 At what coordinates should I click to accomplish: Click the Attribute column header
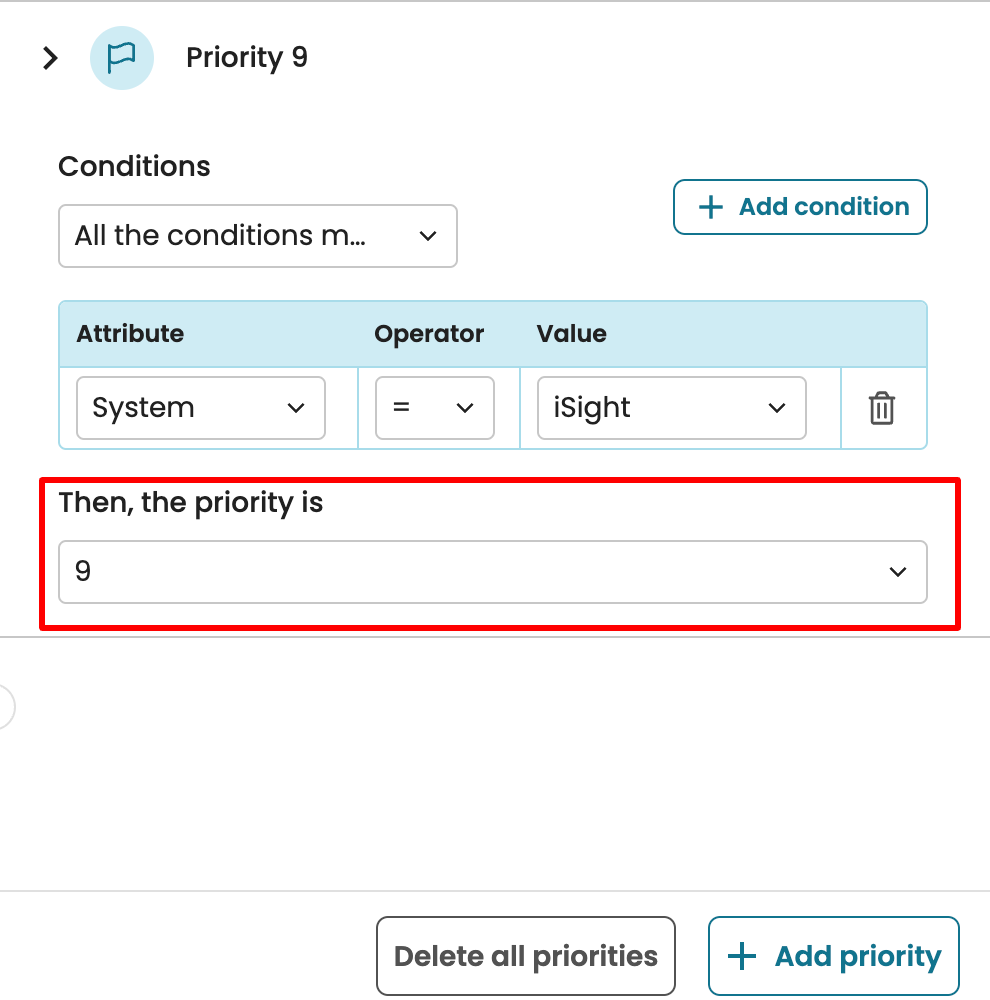[130, 334]
